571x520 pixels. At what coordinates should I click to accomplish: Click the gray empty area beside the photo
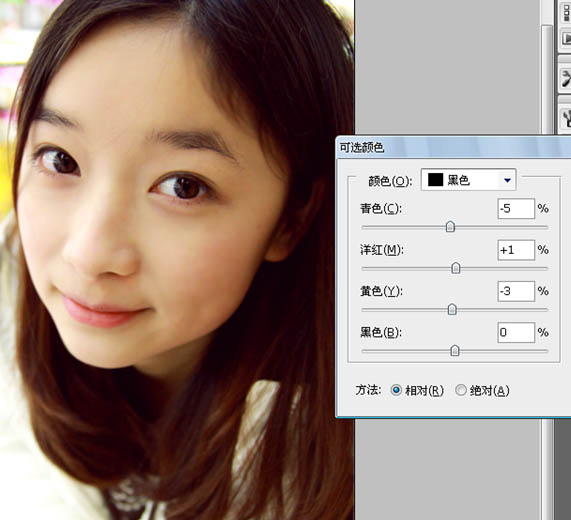coord(448,67)
